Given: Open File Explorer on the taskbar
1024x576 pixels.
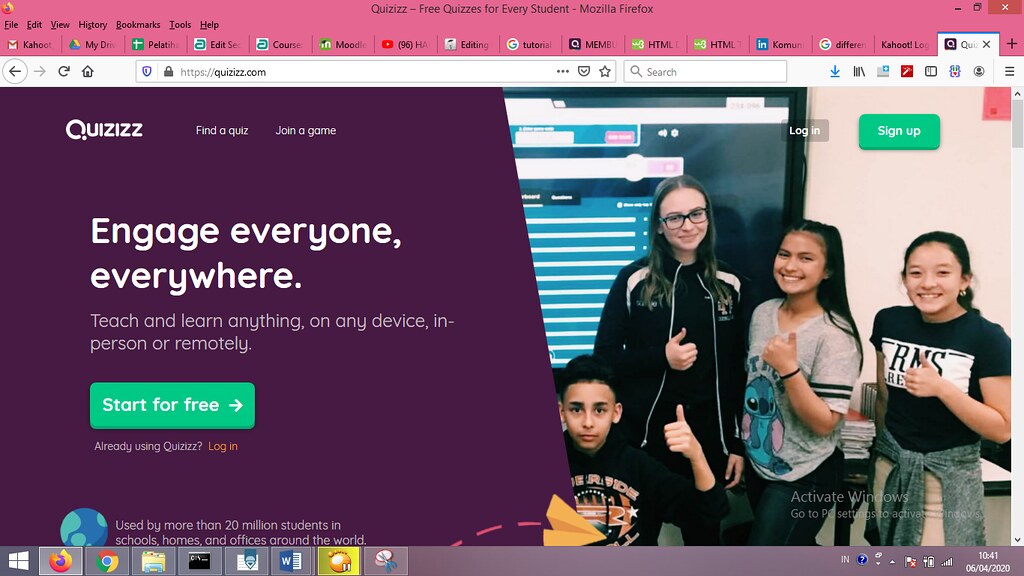Looking at the screenshot, I should click(x=153, y=561).
